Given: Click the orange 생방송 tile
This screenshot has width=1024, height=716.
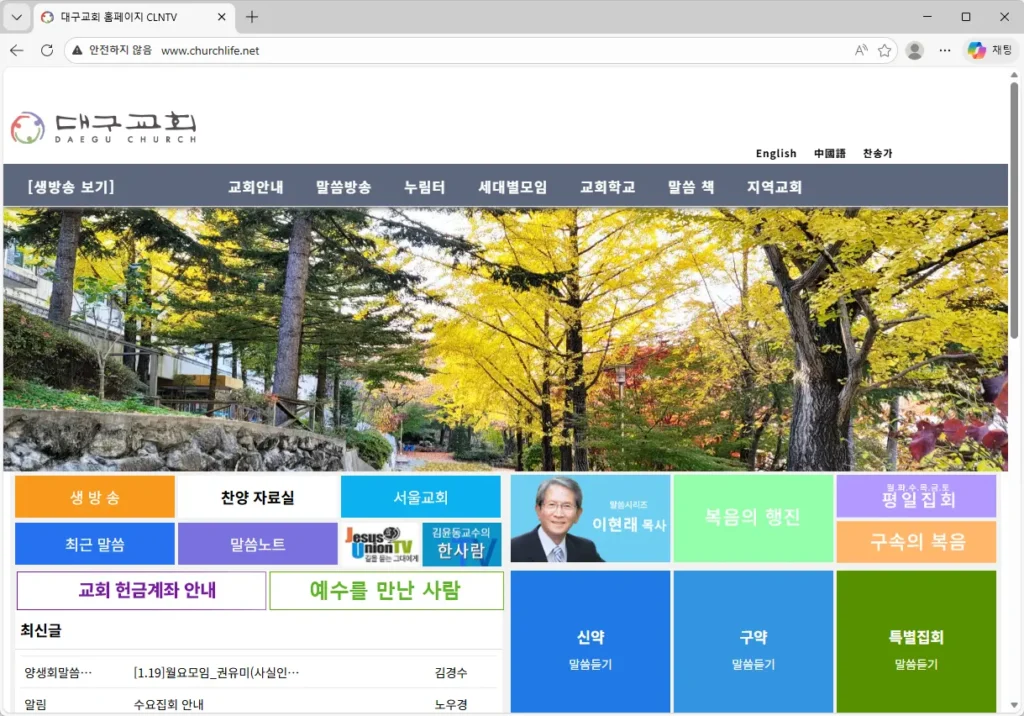Looking at the screenshot, I should pyautogui.click(x=95, y=497).
